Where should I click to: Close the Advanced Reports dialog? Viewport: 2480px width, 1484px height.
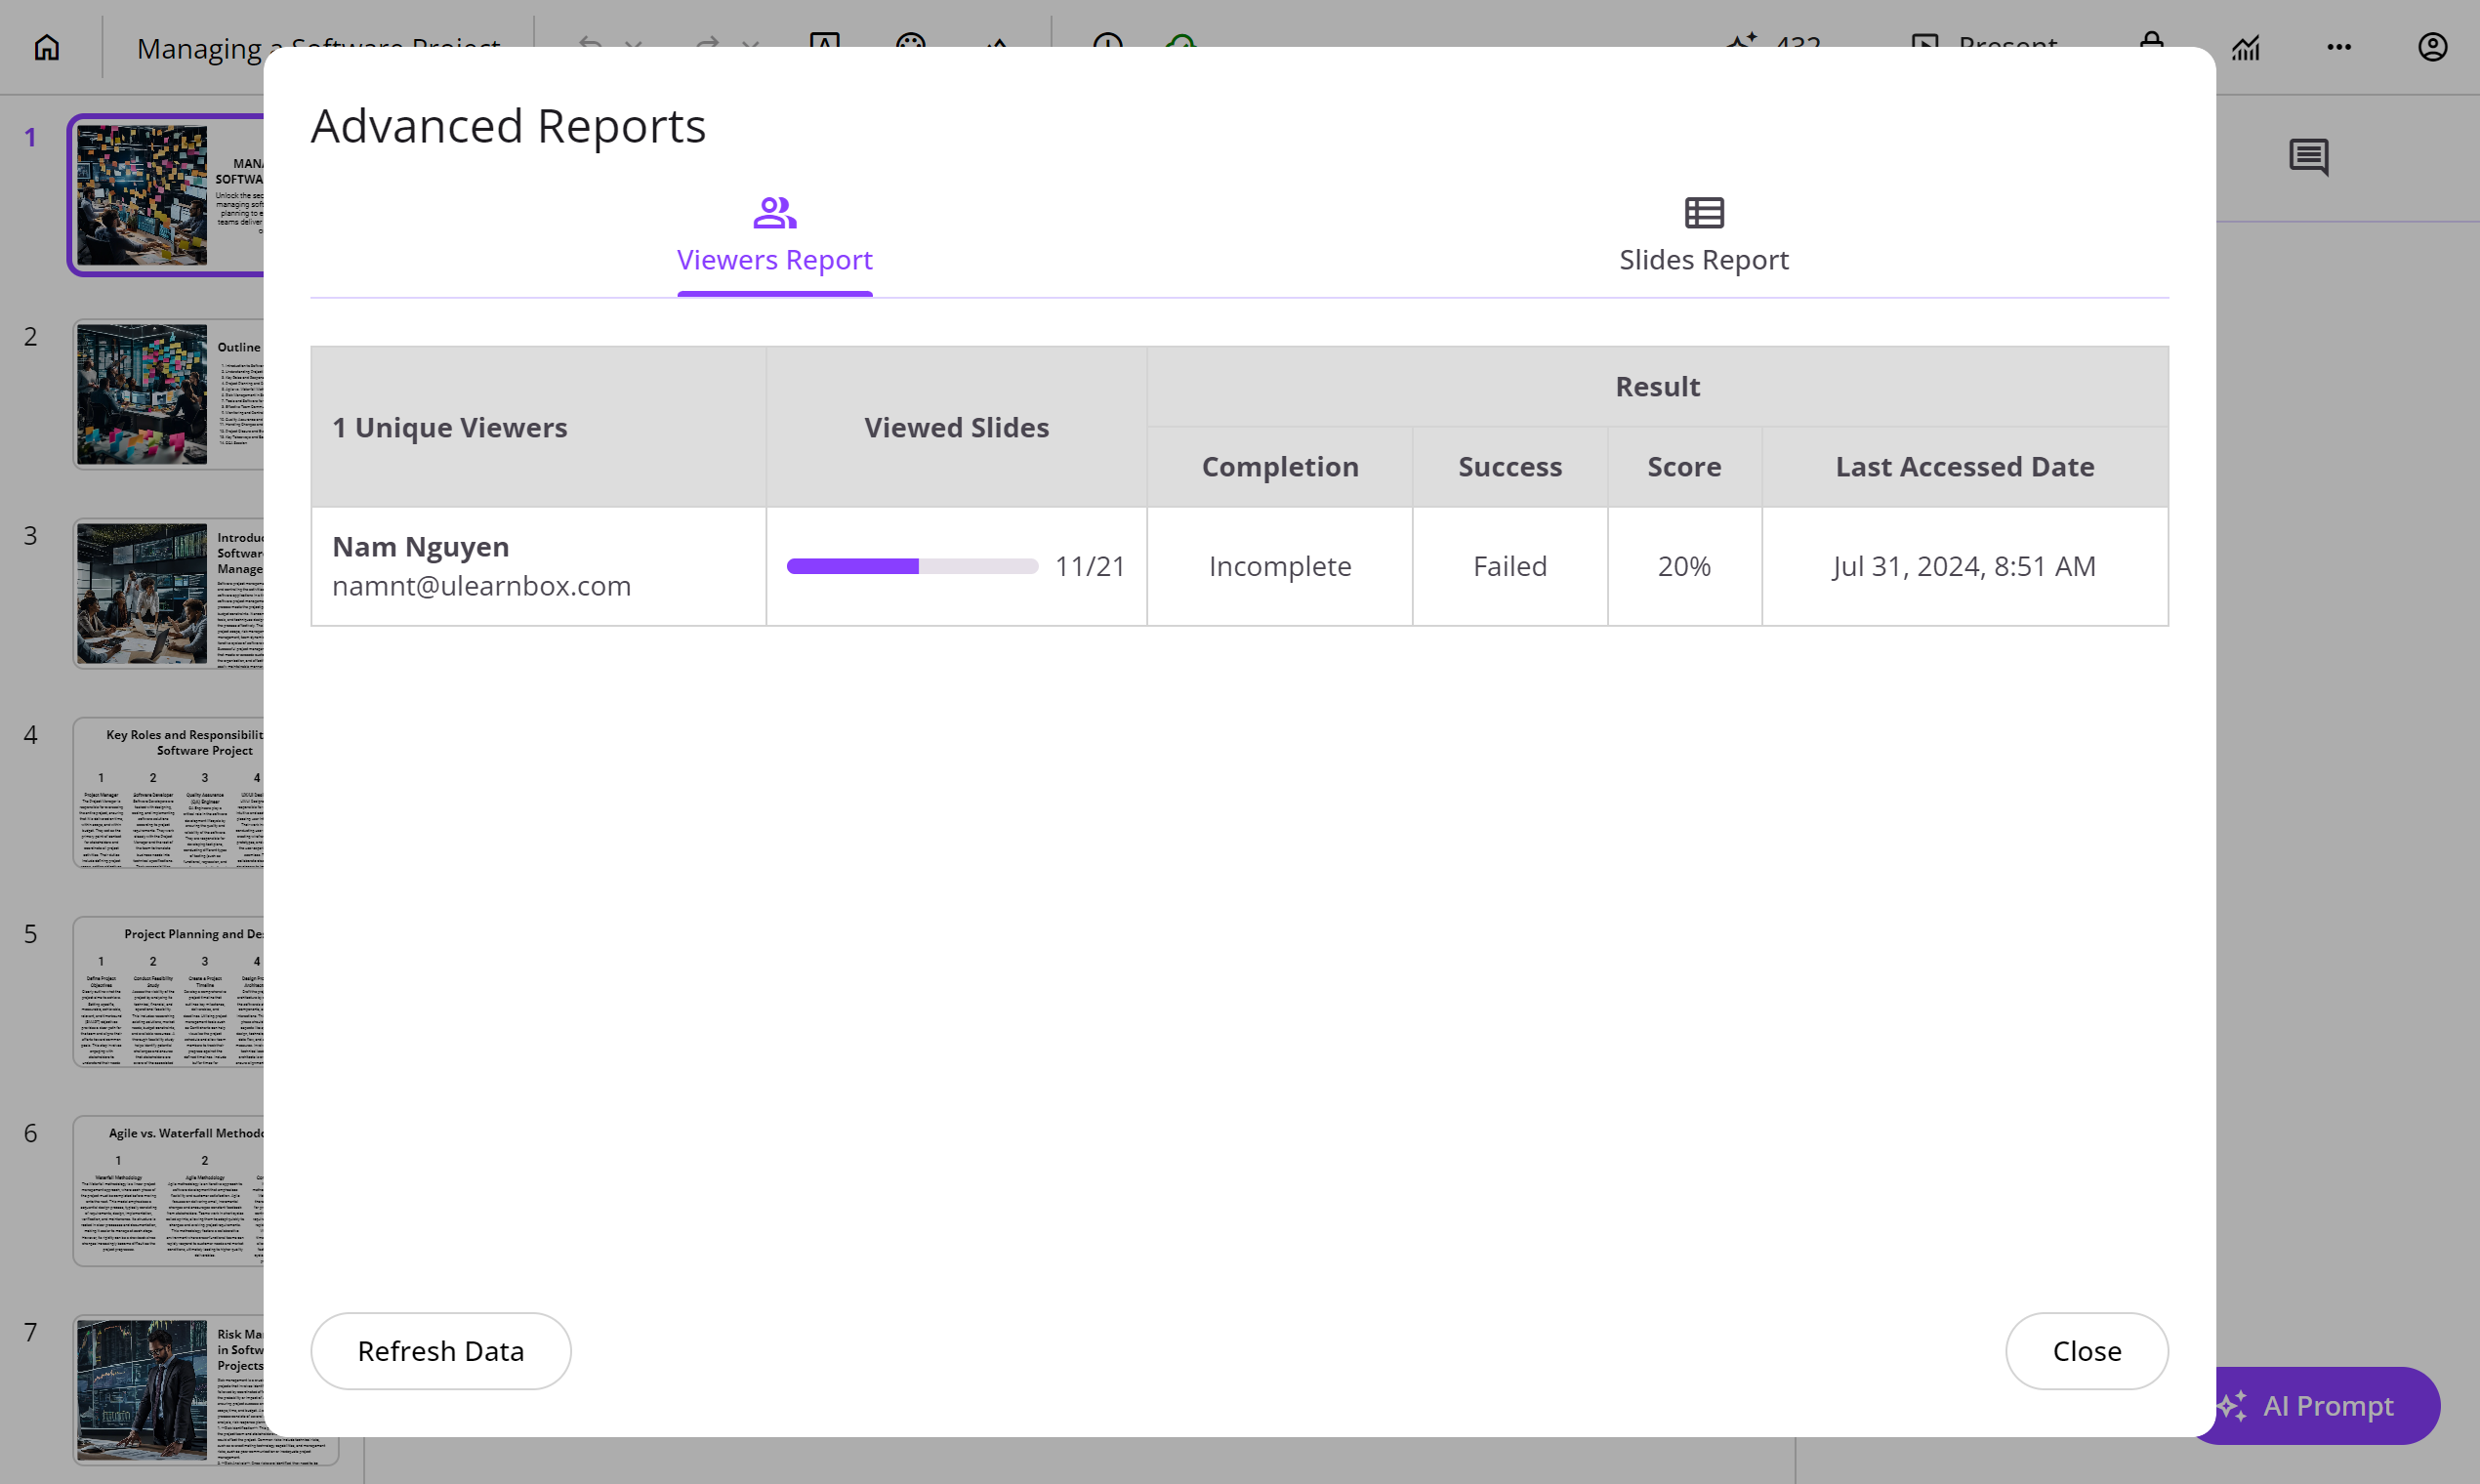(x=2086, y=1351)
